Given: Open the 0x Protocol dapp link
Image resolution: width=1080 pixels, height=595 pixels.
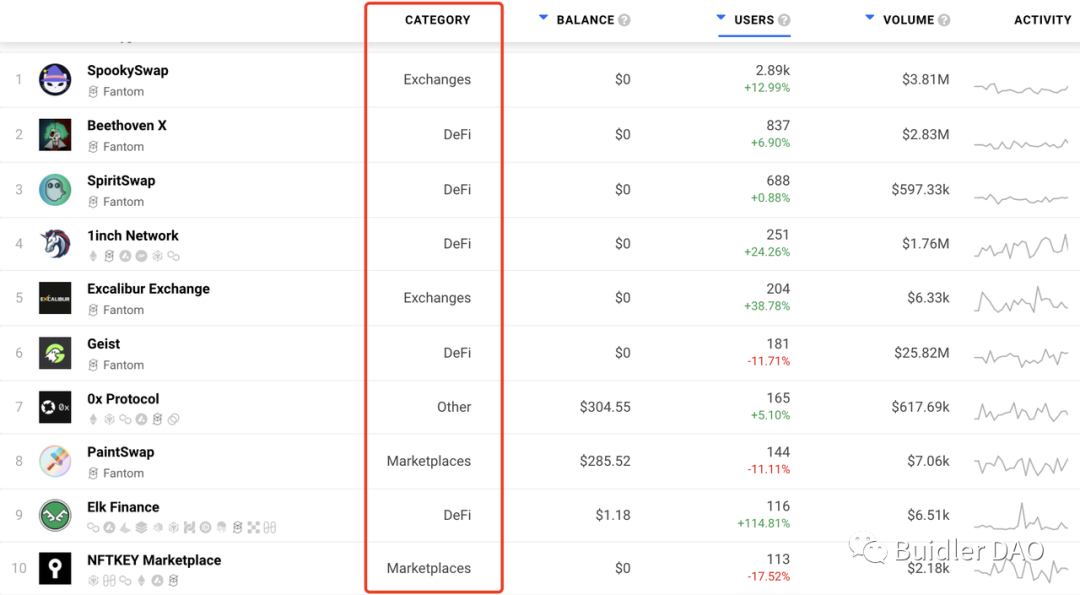Looking at the screenshot, I should click(x=123, y=399).
